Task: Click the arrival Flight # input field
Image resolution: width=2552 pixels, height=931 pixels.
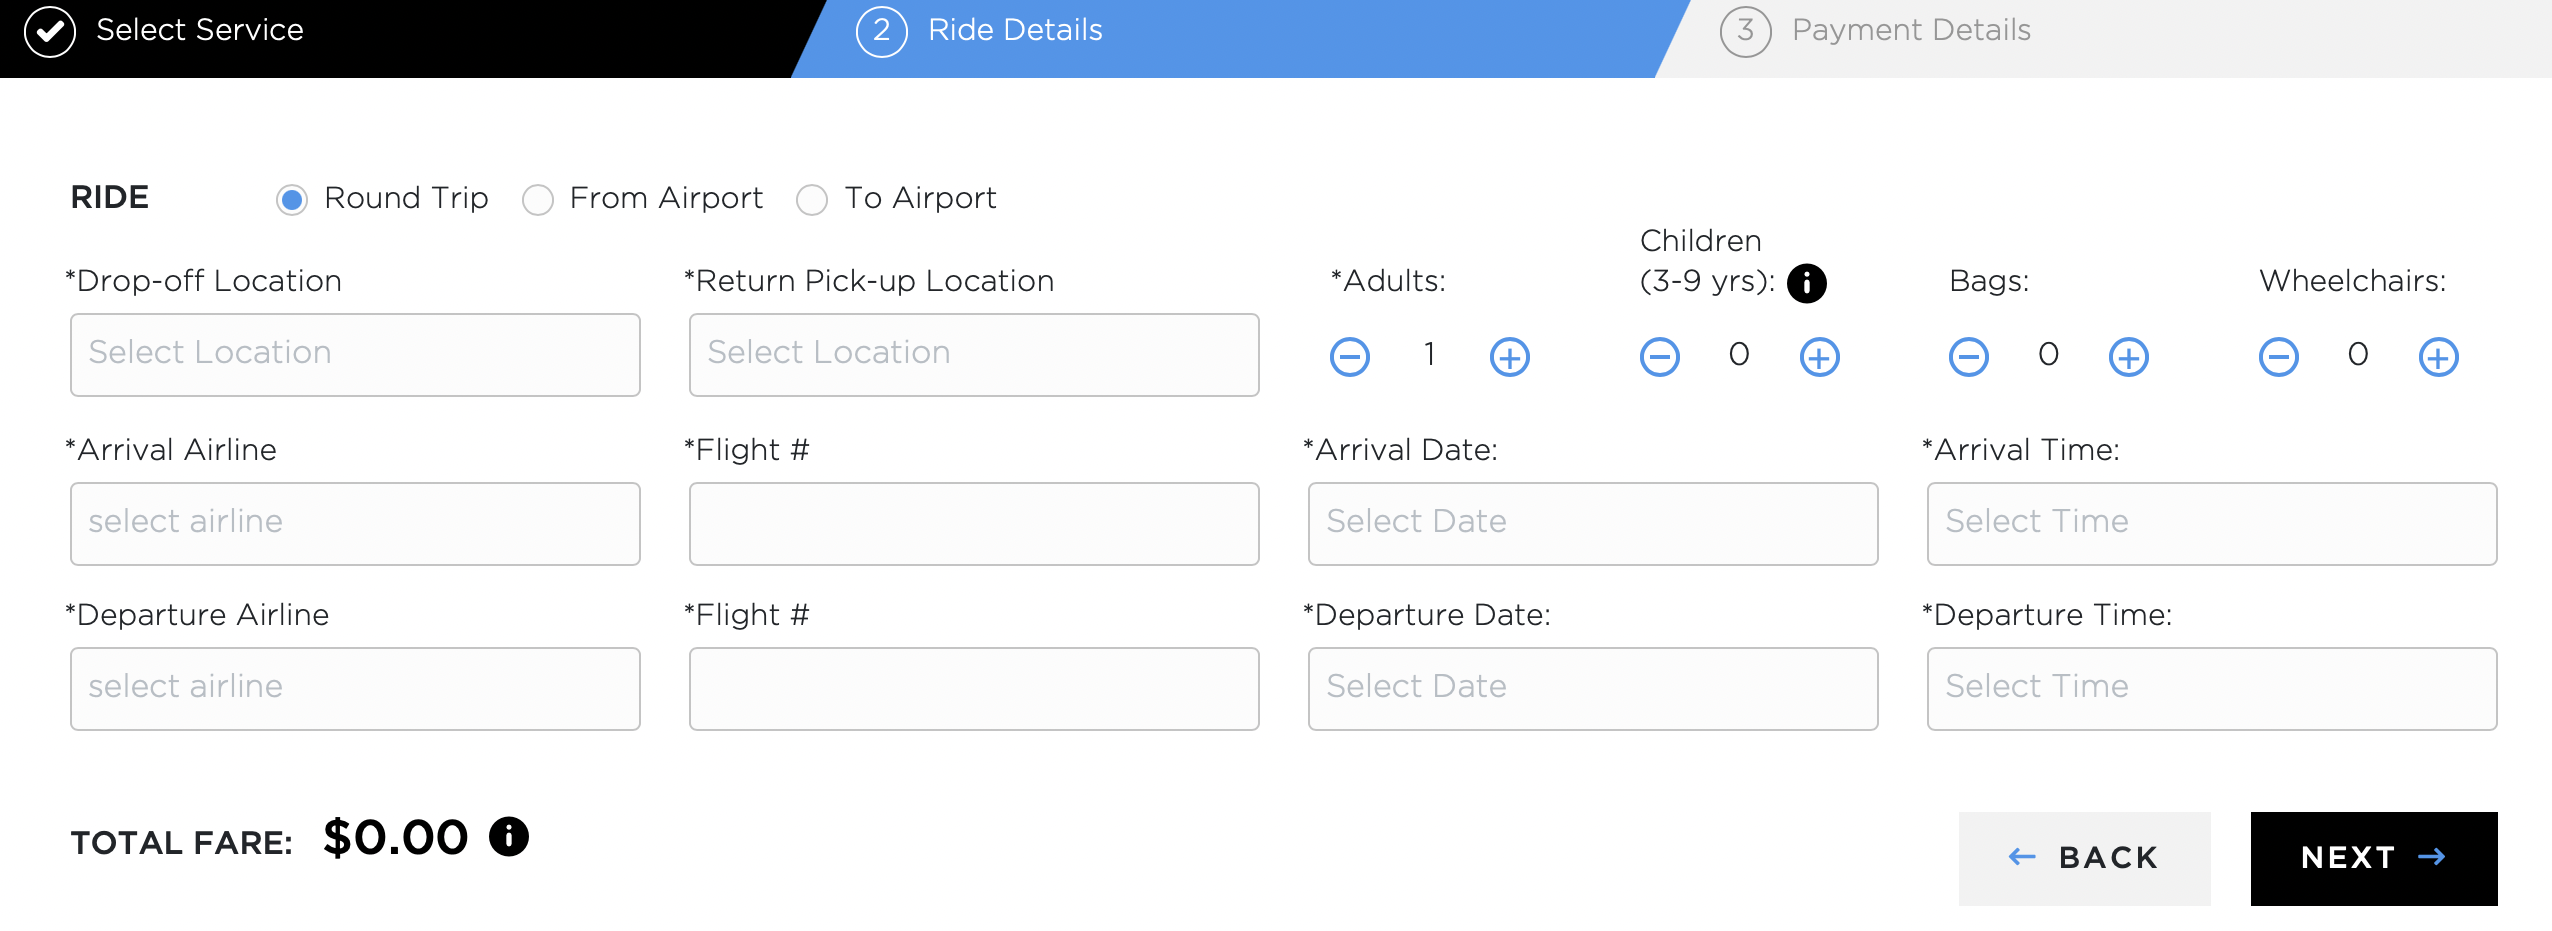Action: point(973,524)
